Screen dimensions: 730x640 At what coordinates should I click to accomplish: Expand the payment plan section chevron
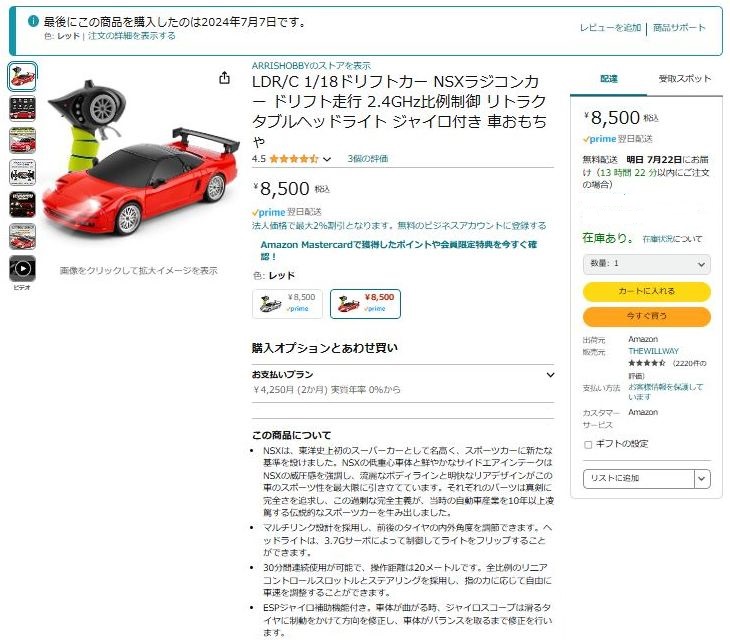[550, 375]
